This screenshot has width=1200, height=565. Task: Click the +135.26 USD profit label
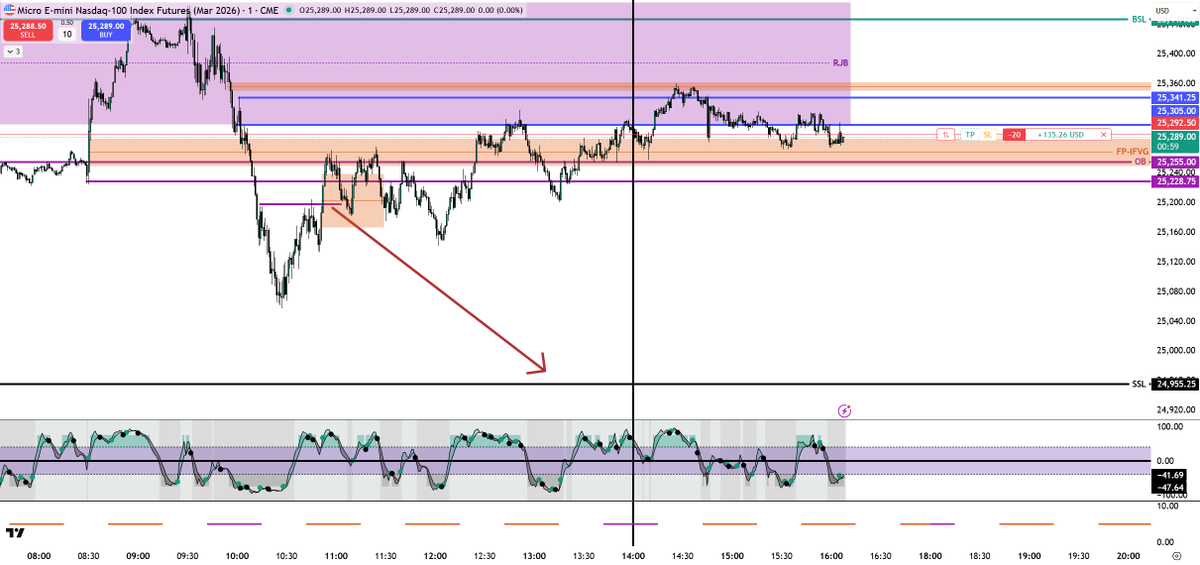(x=1061, y=134)
